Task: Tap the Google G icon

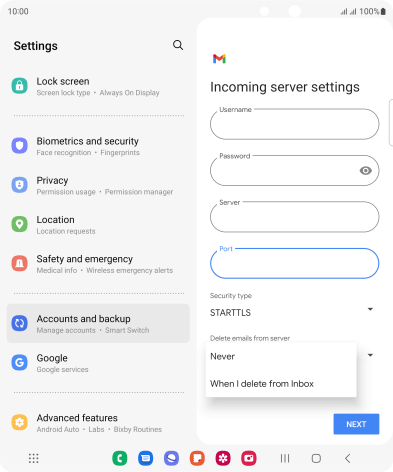Action: pyautogui.click(x=20, y=362)
